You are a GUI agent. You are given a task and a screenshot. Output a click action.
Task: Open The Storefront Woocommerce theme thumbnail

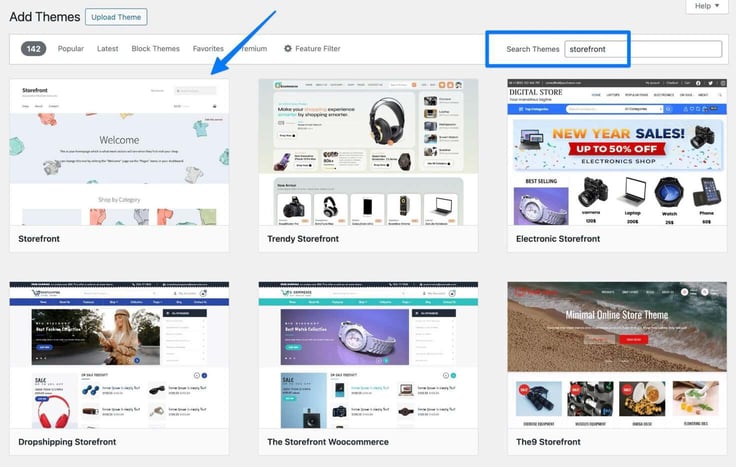(368, 355)
